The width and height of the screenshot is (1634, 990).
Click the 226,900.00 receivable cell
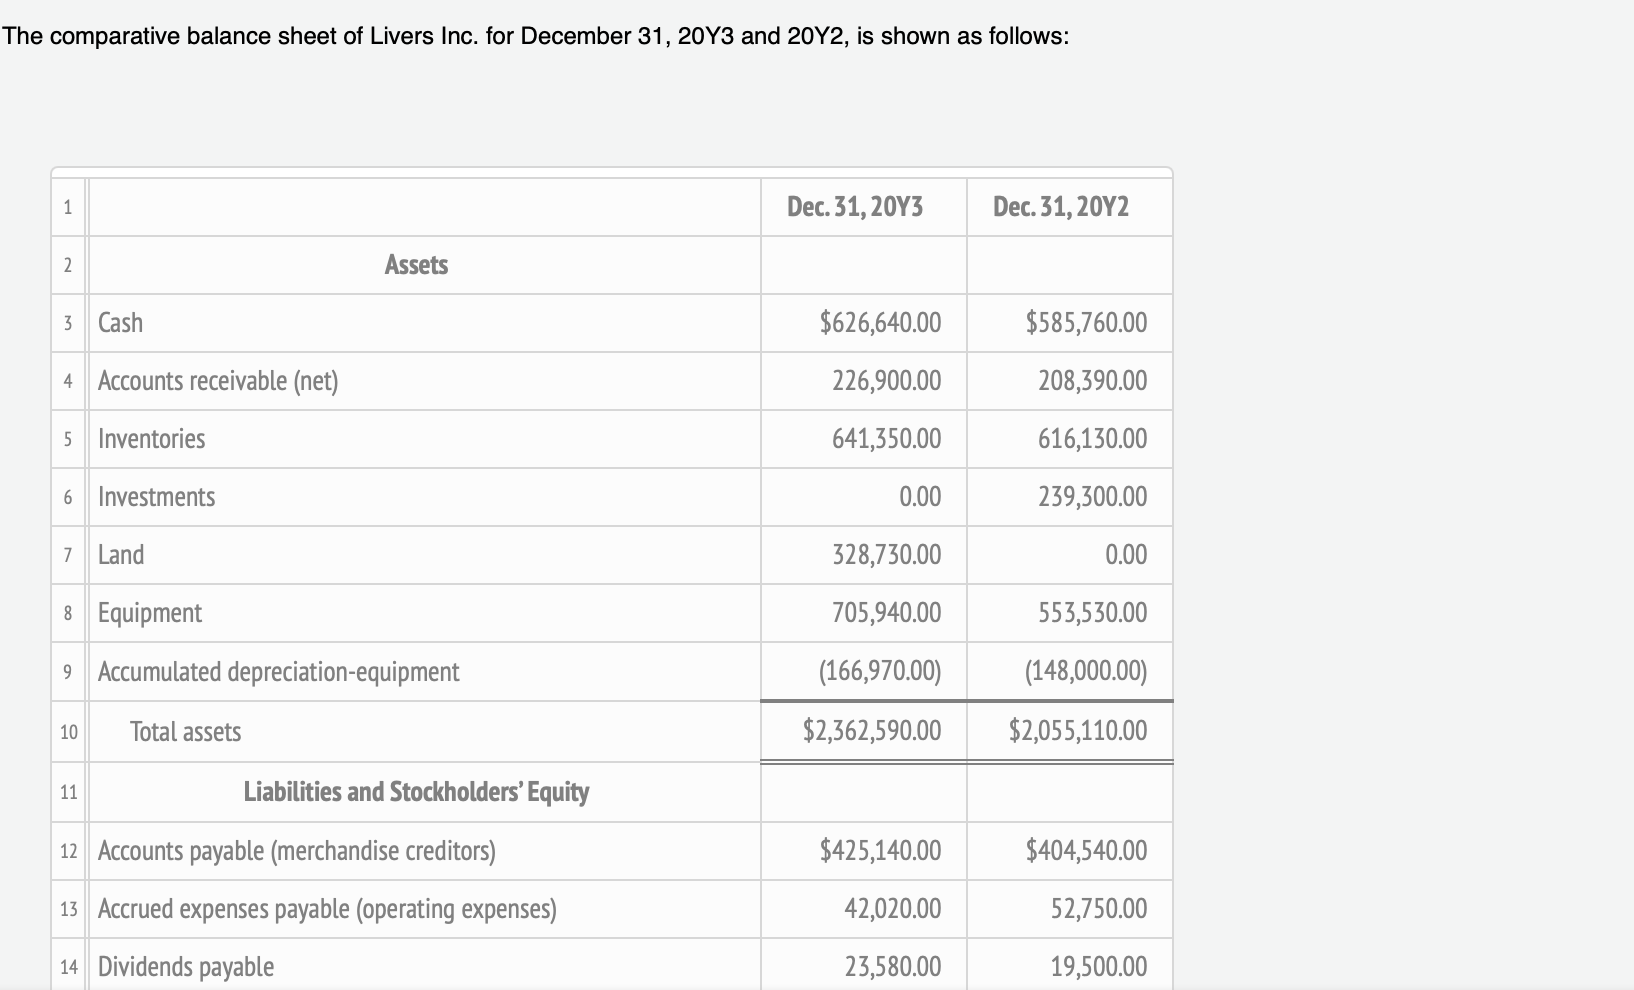[x=886, y=381]
